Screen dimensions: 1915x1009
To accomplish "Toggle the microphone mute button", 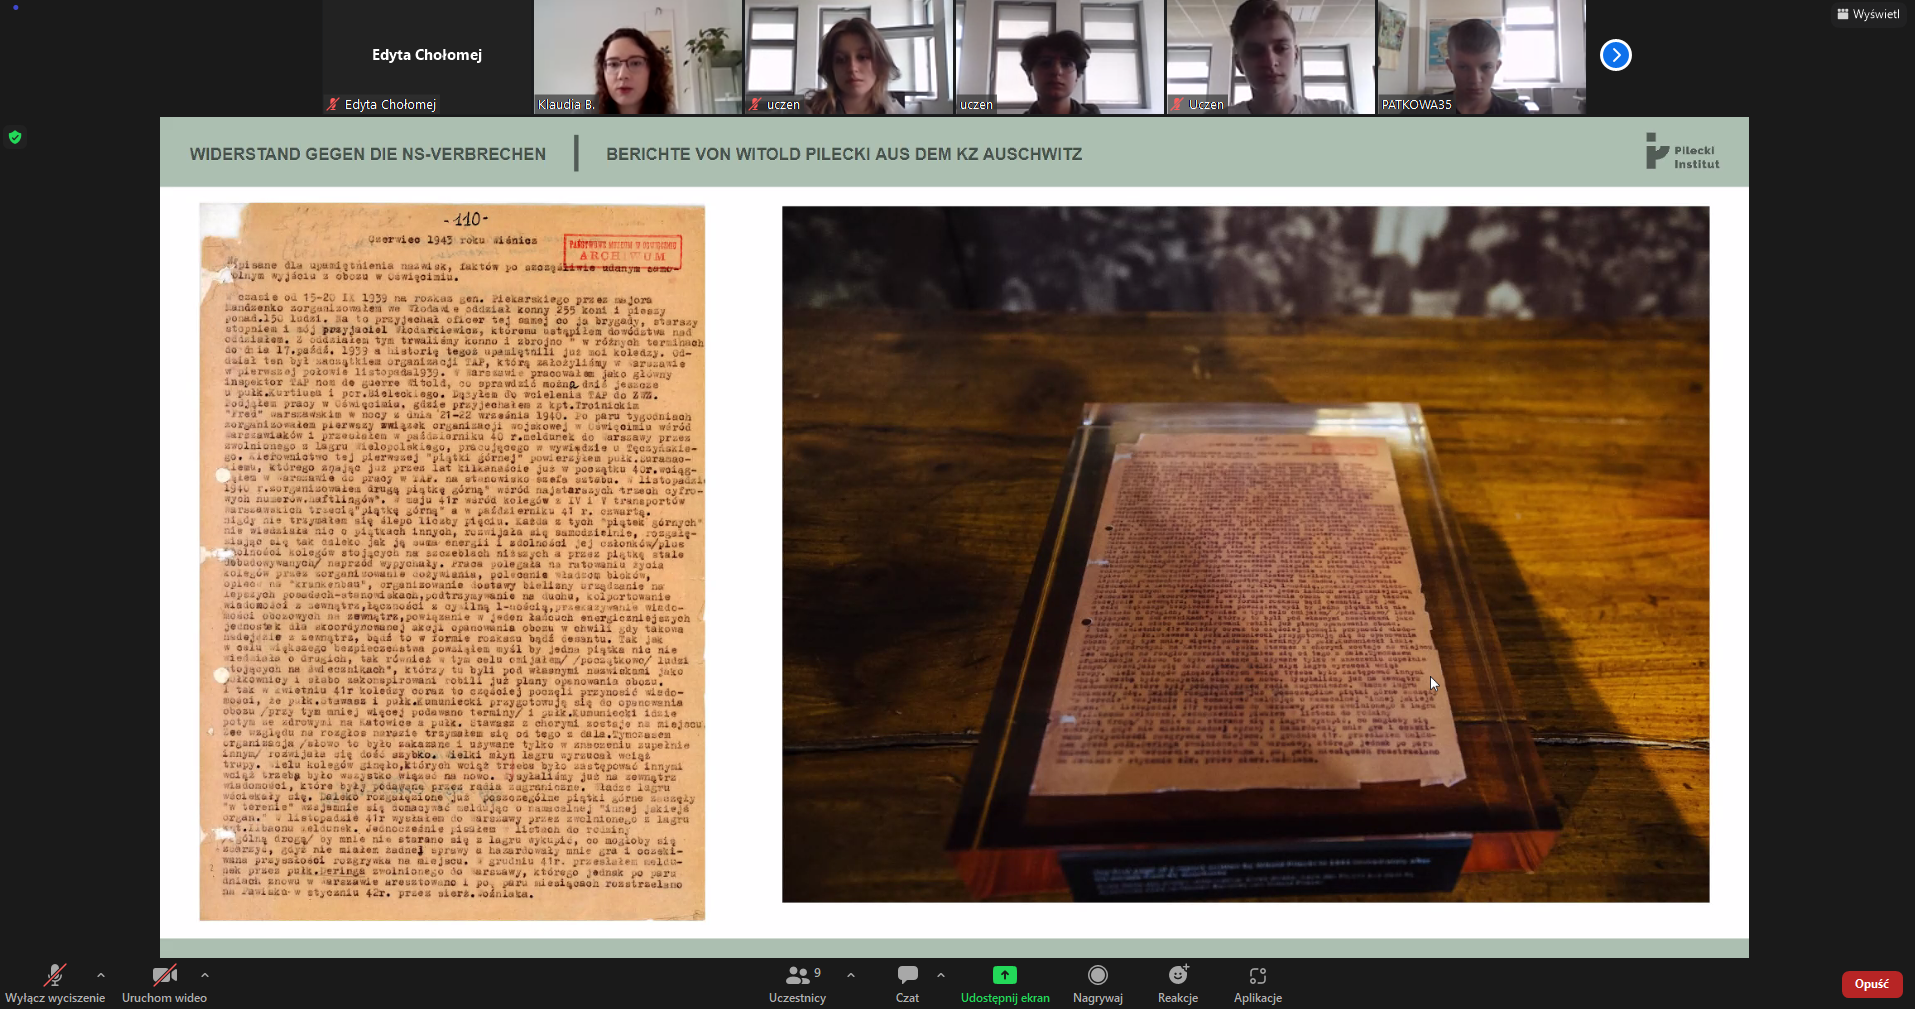I will click(x=54, y=976).
